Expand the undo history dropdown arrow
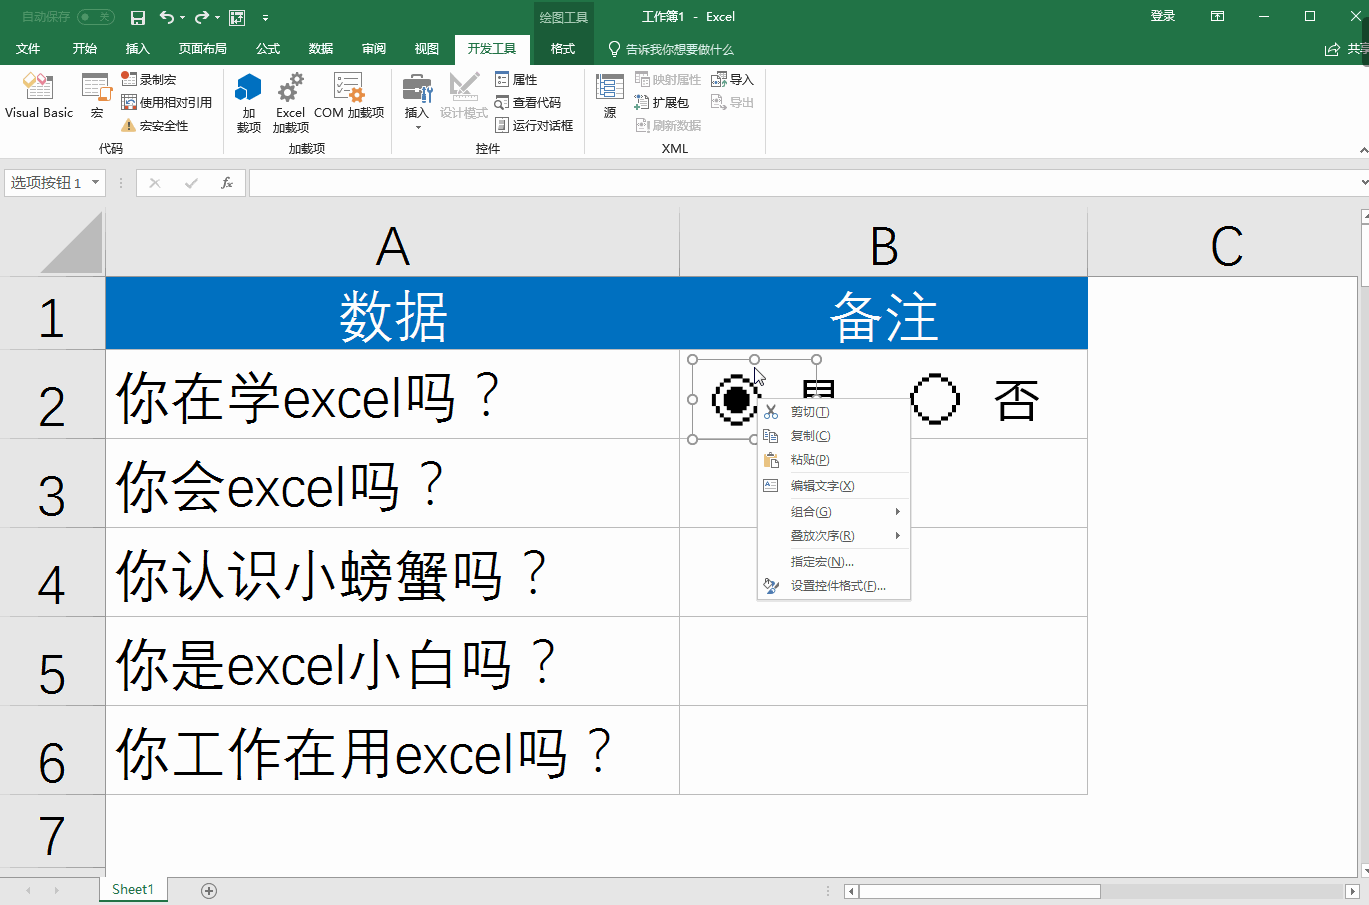 tap(182, 18)
